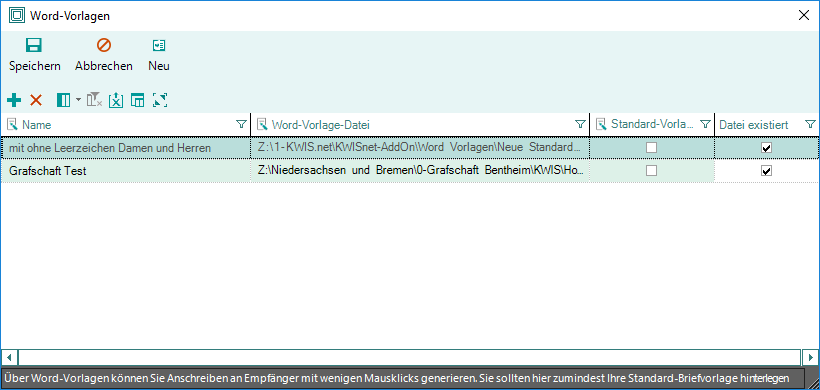Click the fit-to-size arrows icon

pyautogui.click(x=160, y=100)
